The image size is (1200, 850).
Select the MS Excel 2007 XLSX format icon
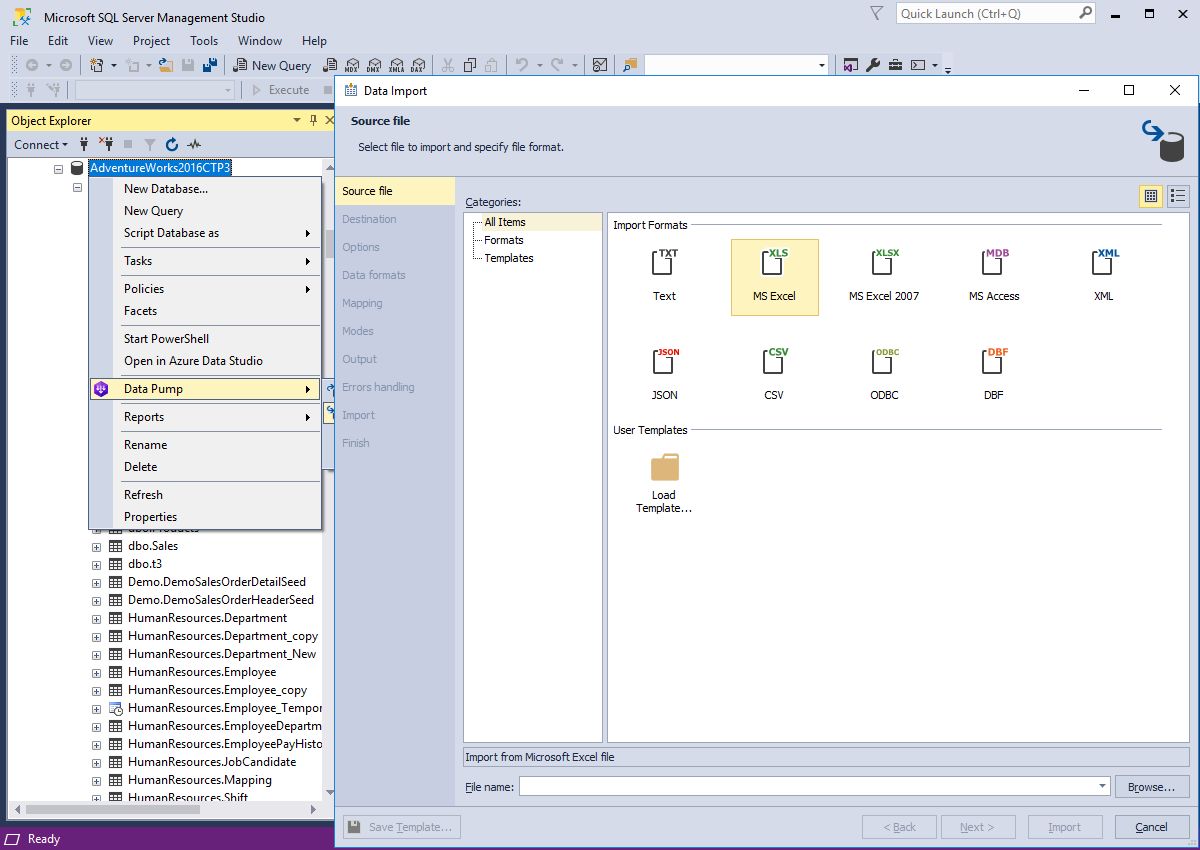884,265
